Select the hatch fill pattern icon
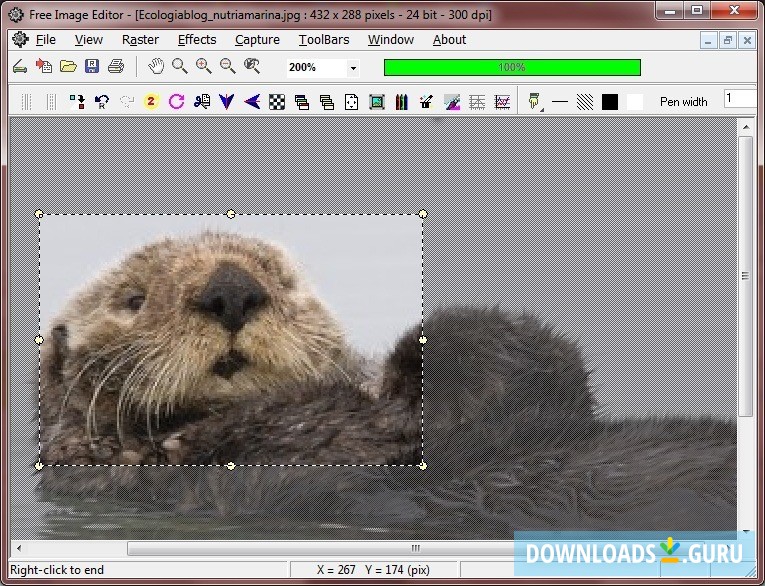 (585, 102)
